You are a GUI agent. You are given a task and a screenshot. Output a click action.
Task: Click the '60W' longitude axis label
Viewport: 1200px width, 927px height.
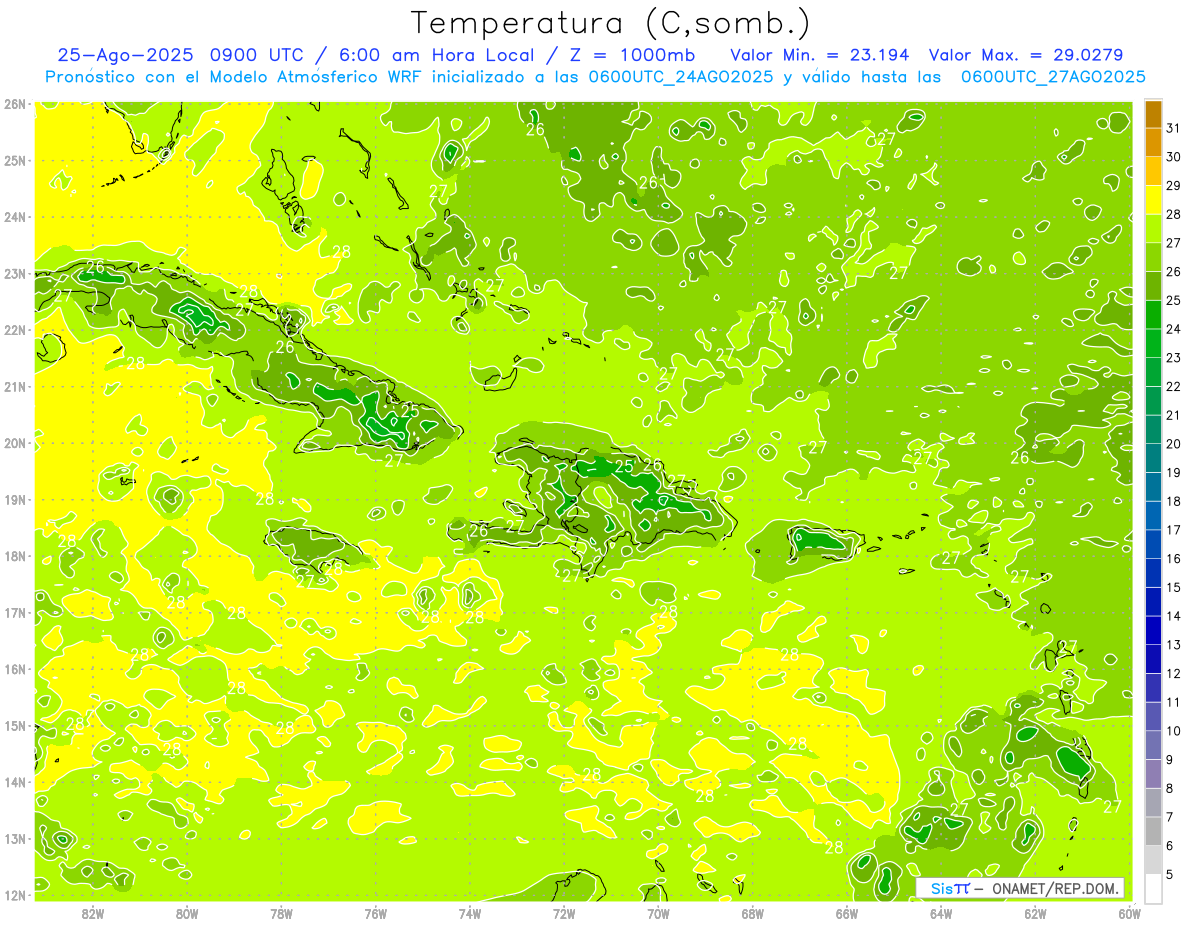pyautogui.click(x=1130, y=912)
